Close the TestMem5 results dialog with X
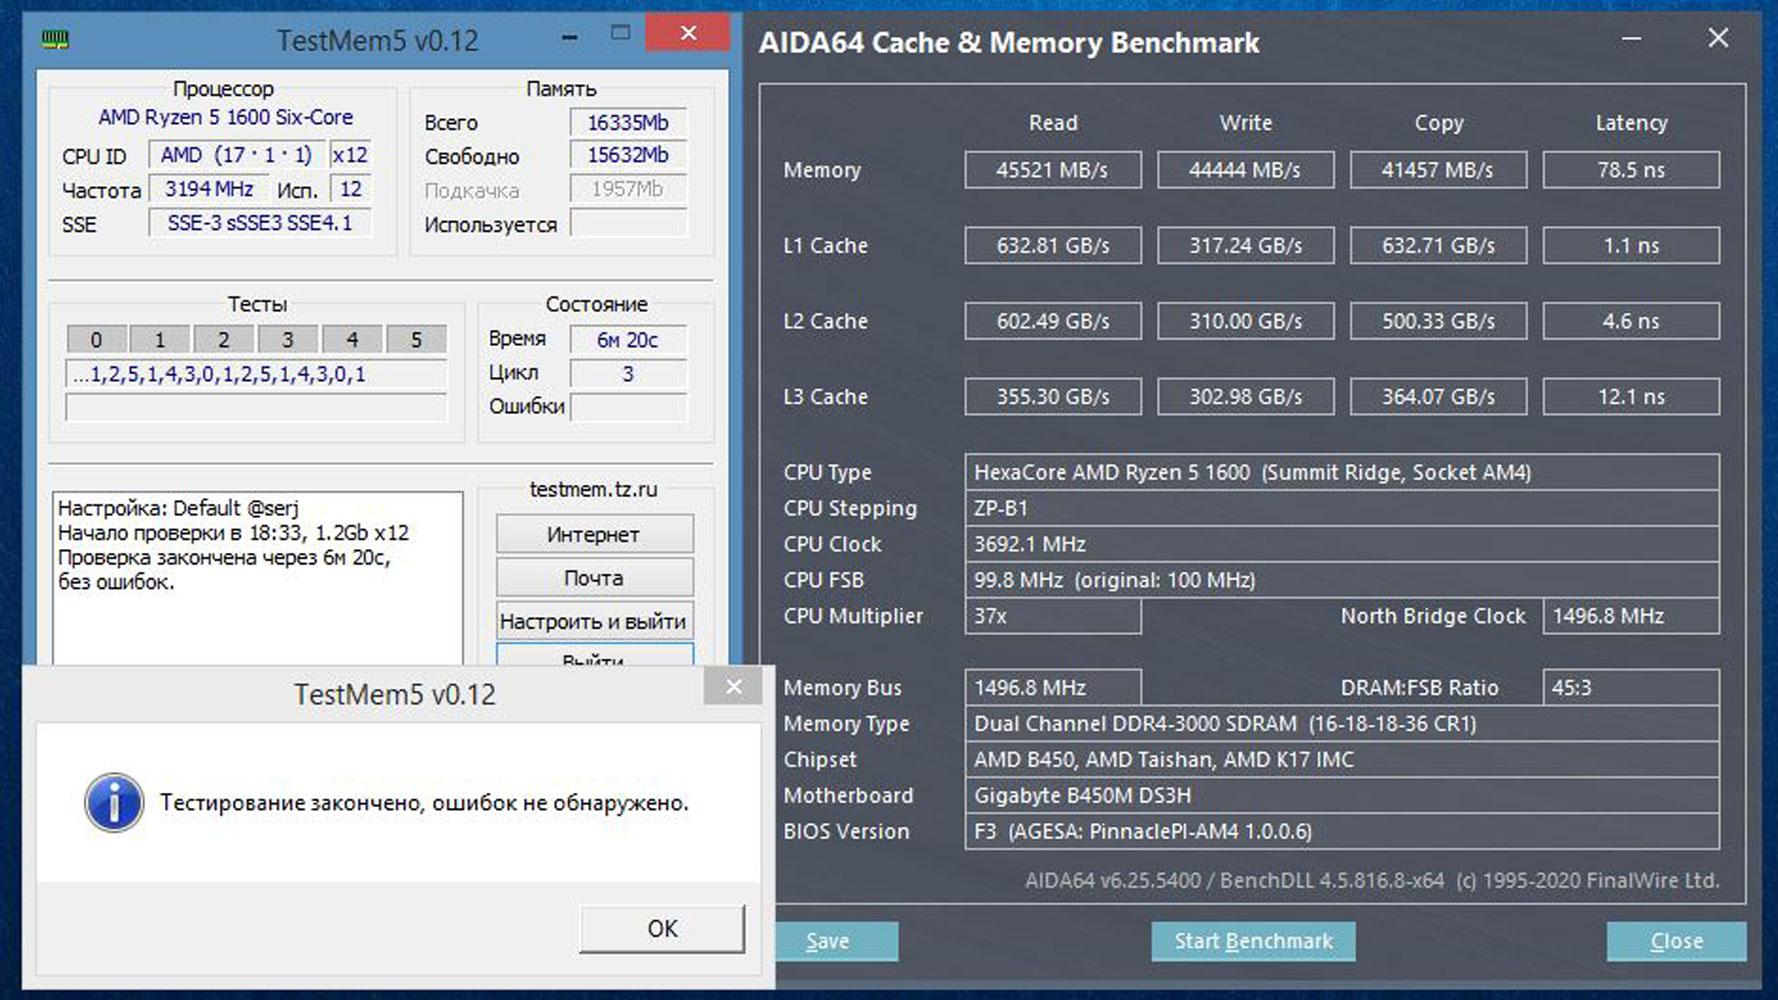1778x1000 pixels. click(734, 686)
